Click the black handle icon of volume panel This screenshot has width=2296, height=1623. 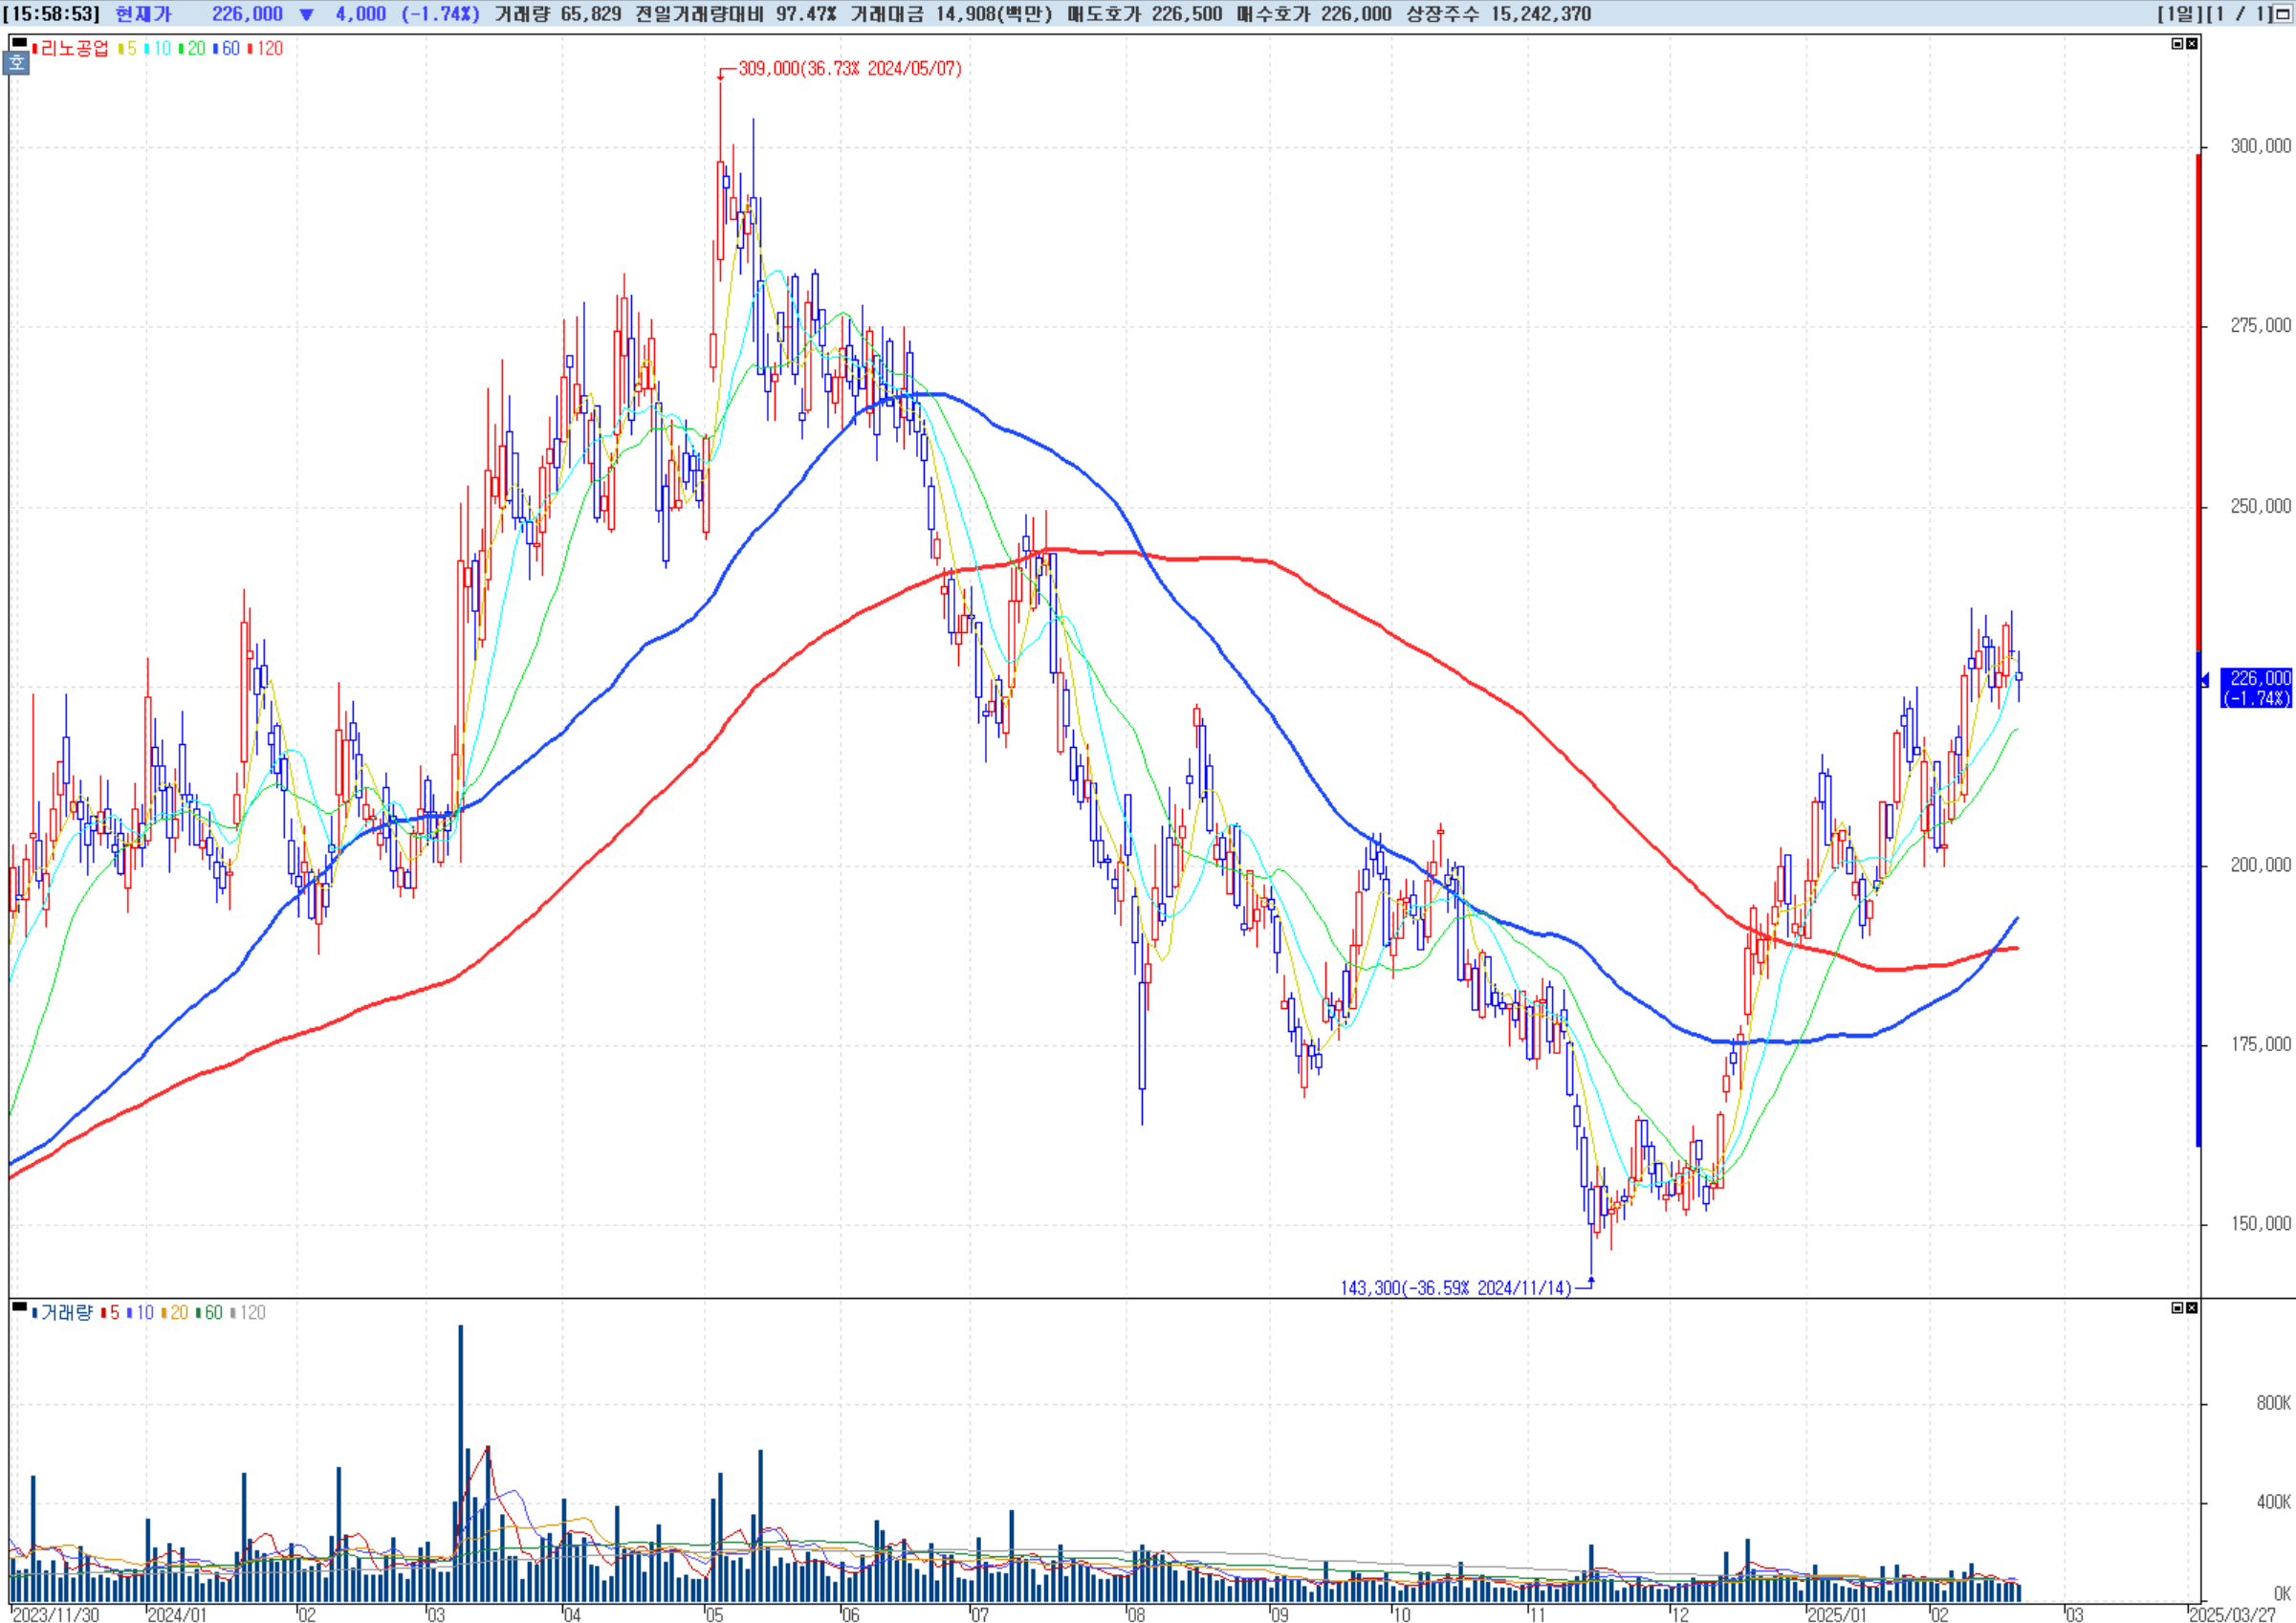19,1307
